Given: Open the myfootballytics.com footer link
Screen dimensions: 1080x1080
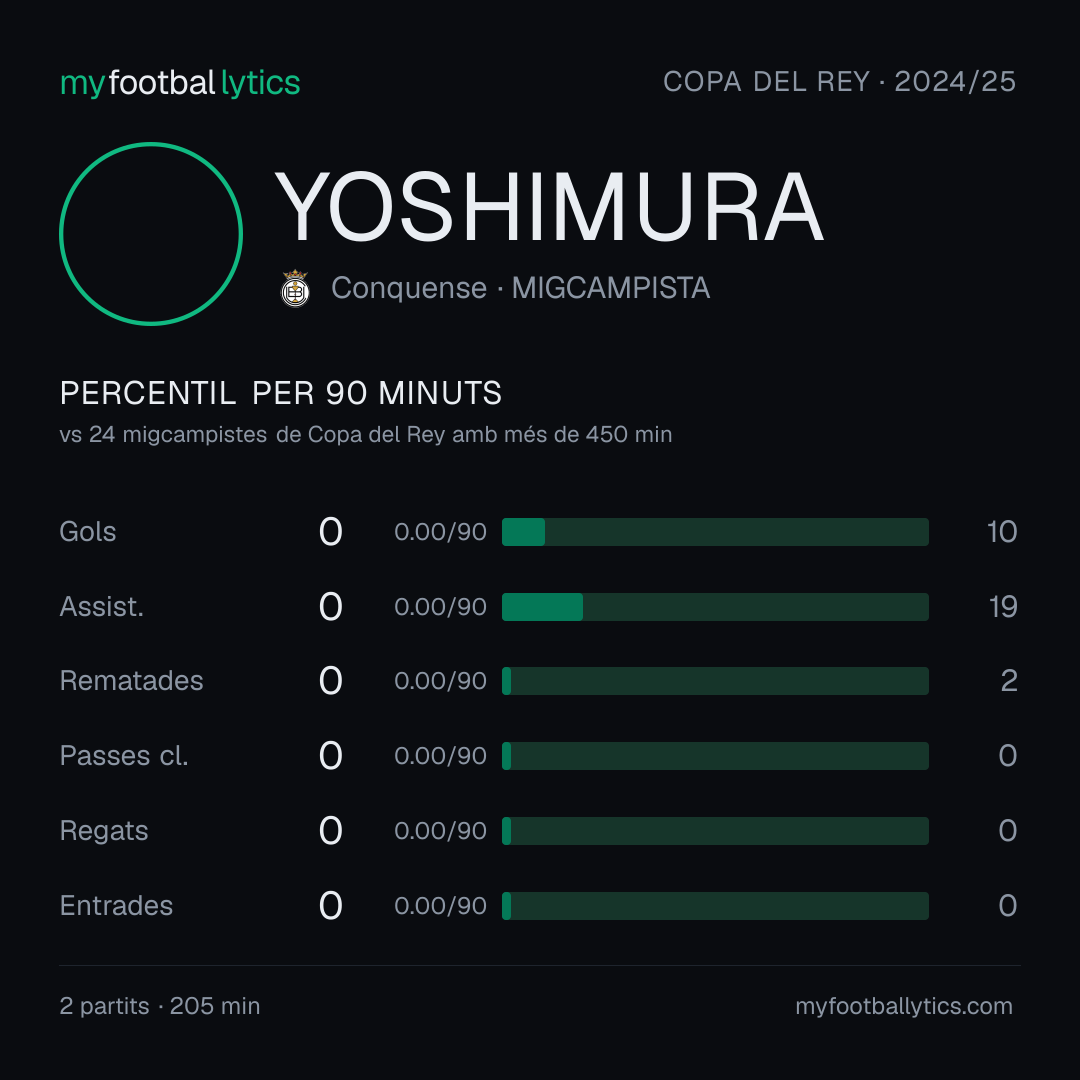Looking at the screenshot, I should [904, 1006].
